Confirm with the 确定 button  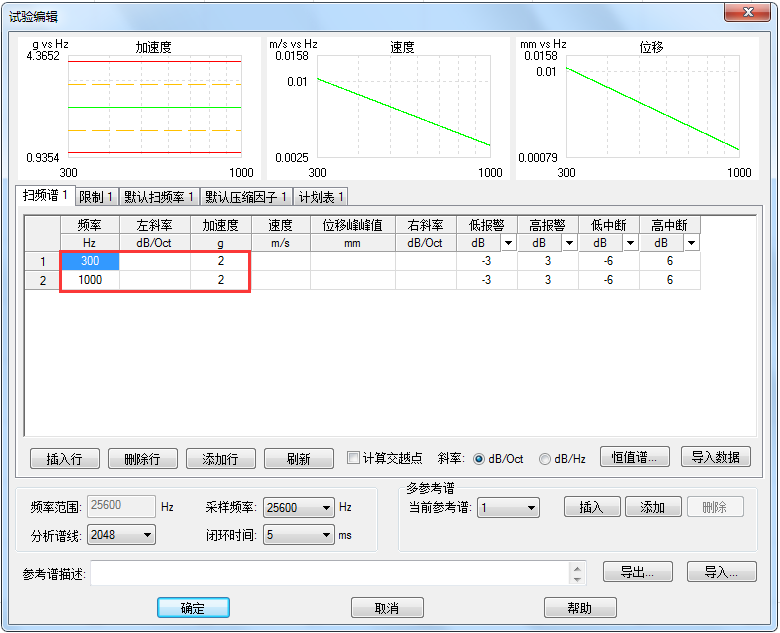click(x=193, y=608)
